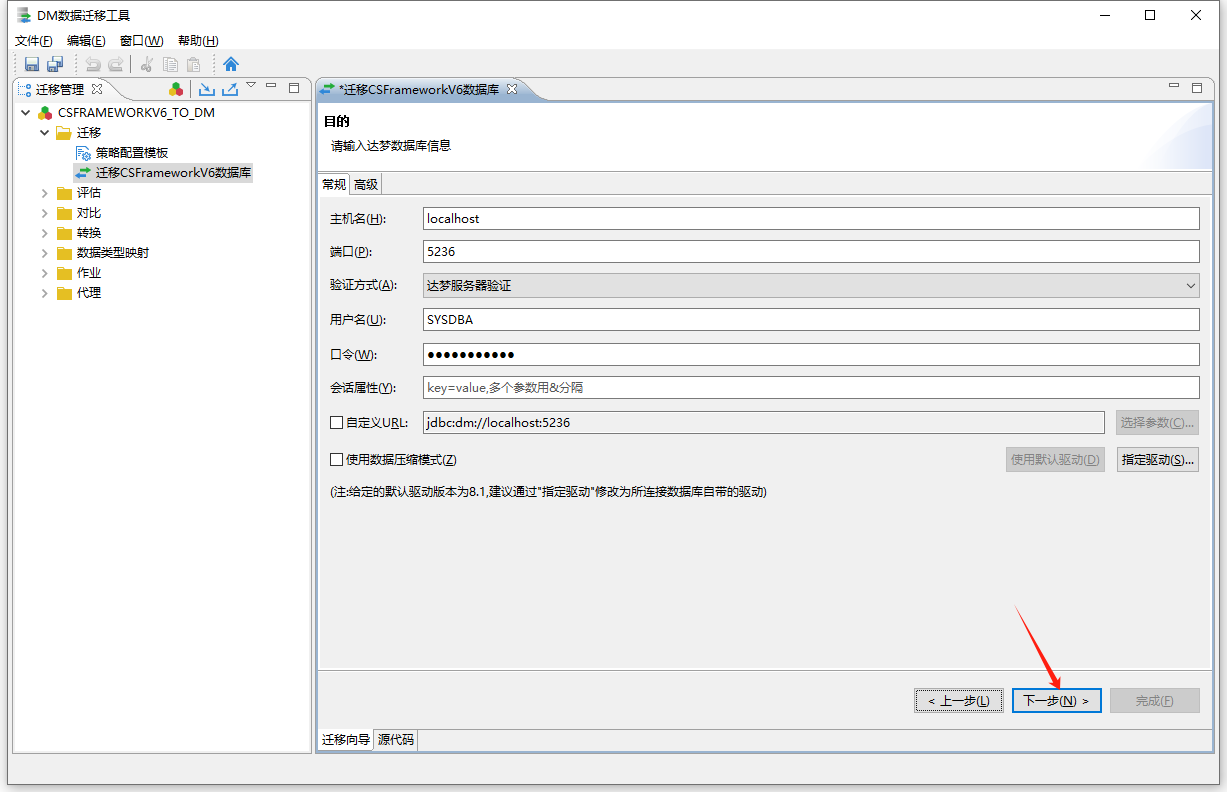Click the Cut scissors icon

pos(146,64)
